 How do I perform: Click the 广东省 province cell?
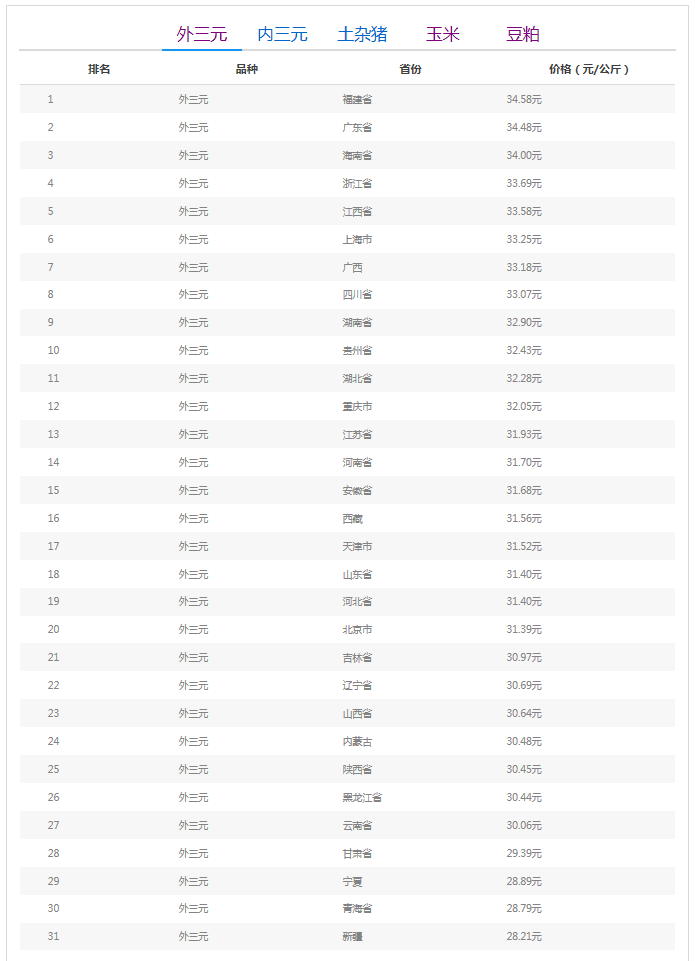point(357,127)
